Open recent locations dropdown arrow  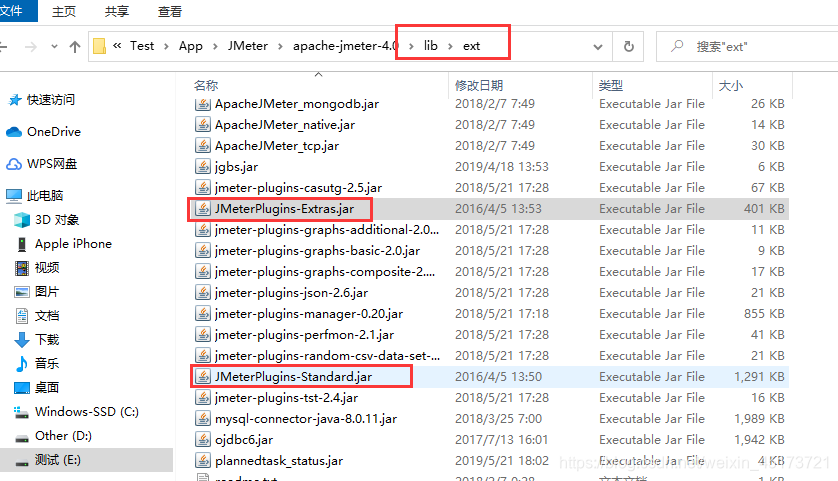coord(54,47)
